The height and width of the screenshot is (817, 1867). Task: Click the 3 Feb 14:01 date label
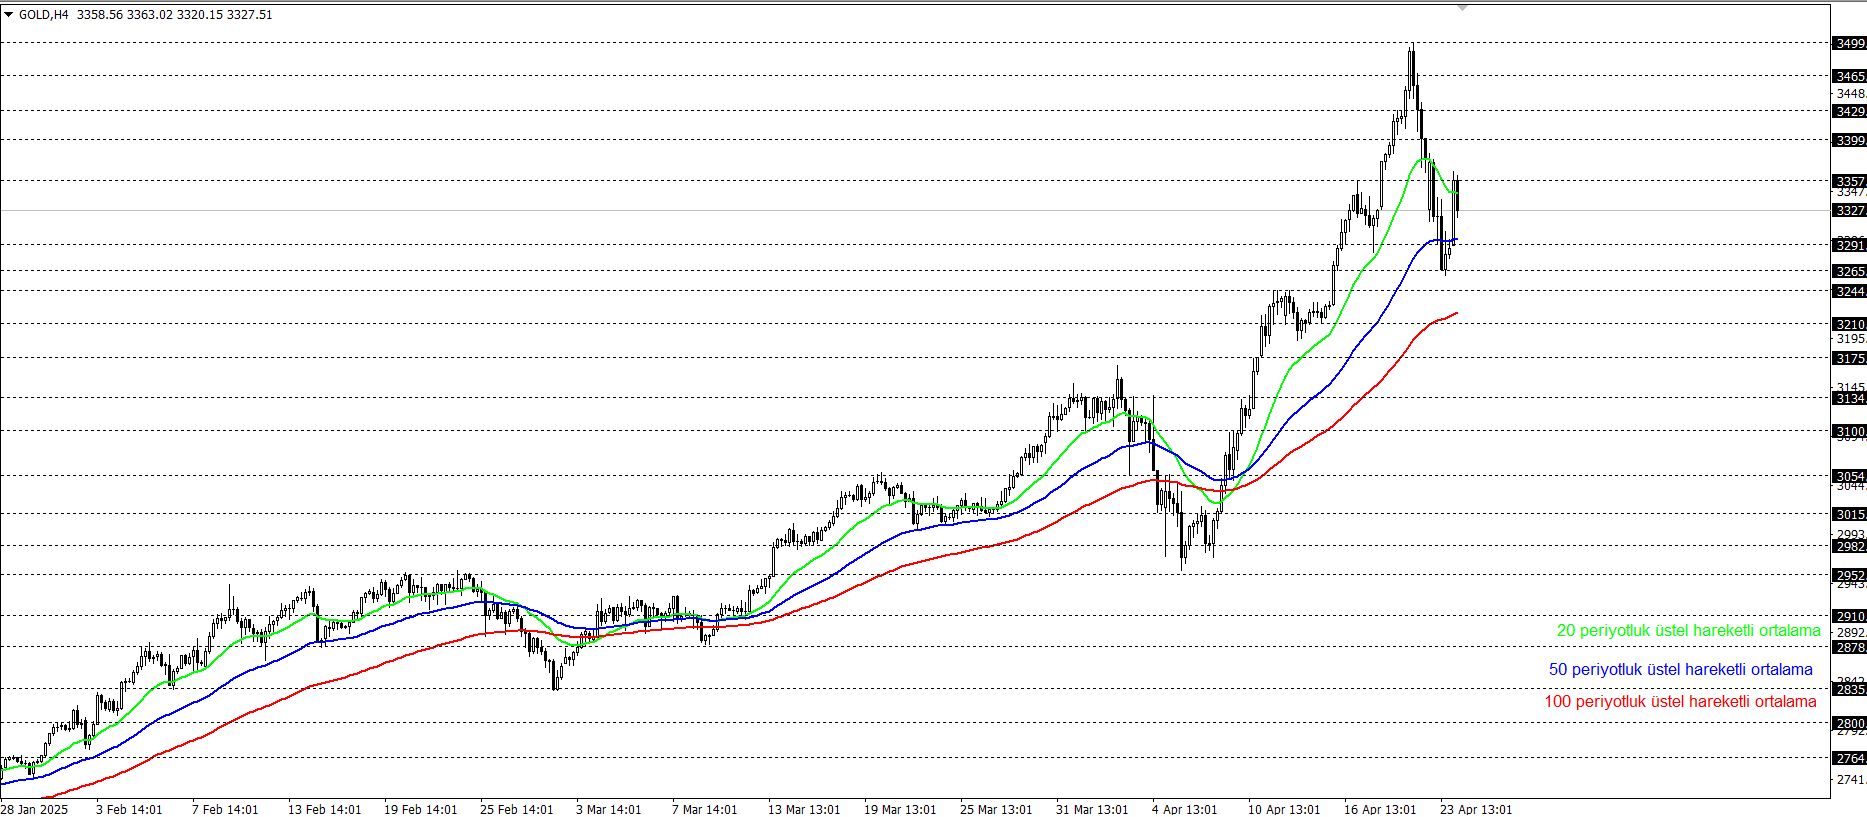click(x=129, y=809)
